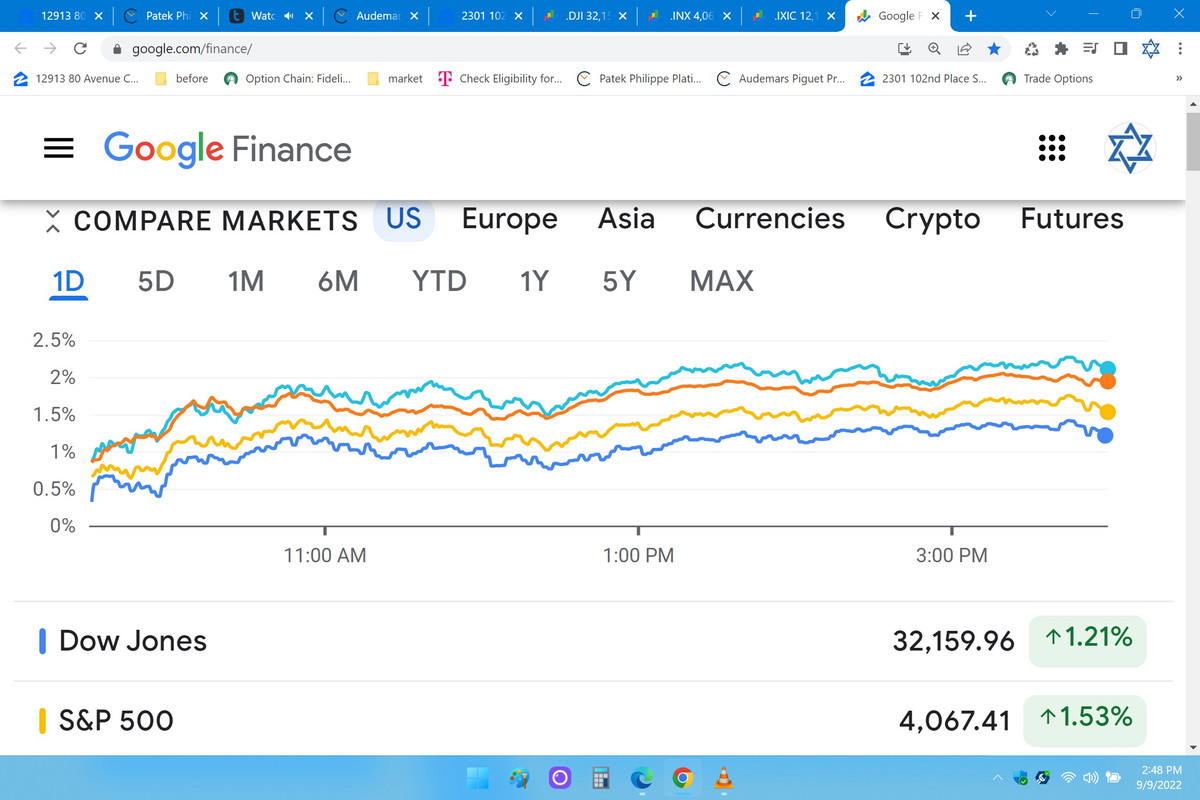Toggle the browser side panel

1119,48
